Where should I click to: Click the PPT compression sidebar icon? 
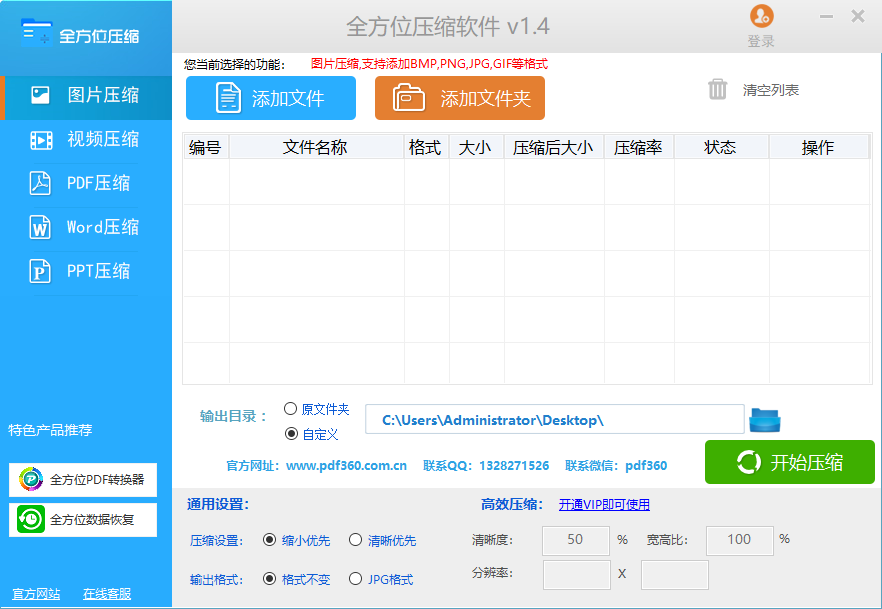click(41, 271)
